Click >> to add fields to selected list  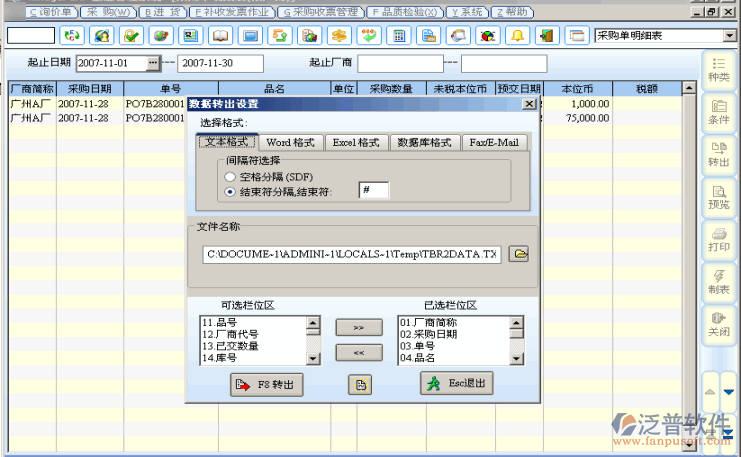click(x=358, y=327)
